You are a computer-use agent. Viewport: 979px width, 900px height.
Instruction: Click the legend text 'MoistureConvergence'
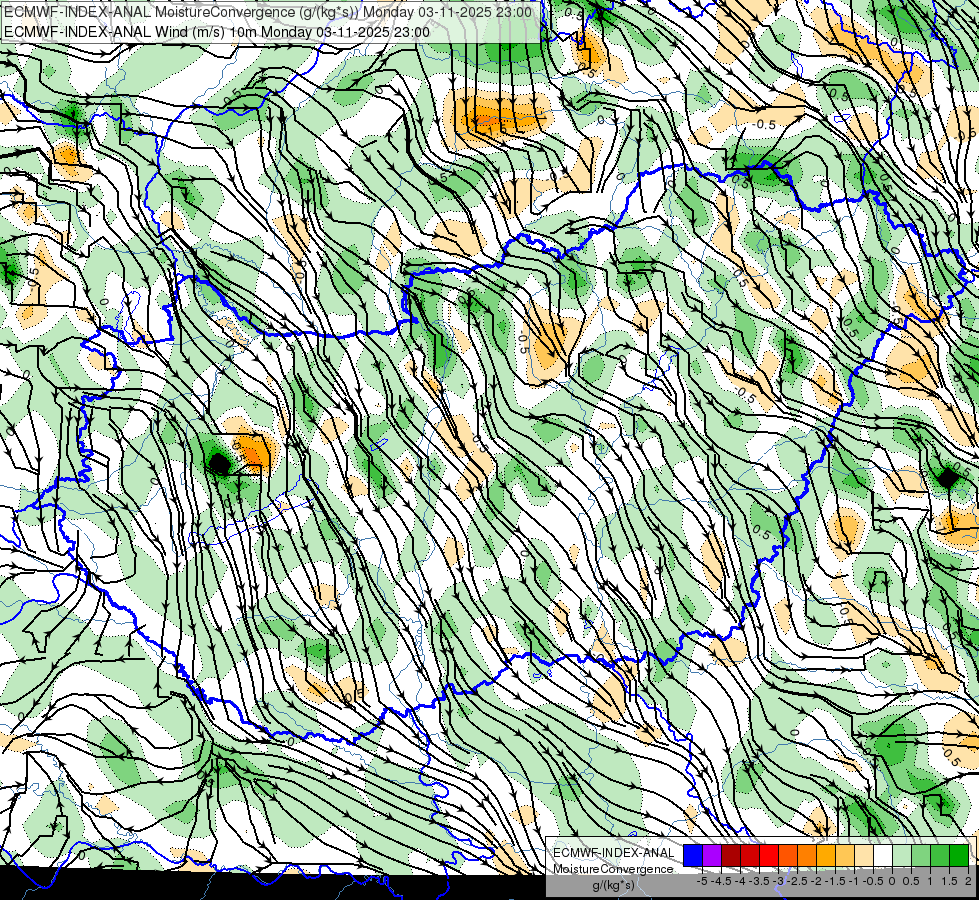click(613, 869)
